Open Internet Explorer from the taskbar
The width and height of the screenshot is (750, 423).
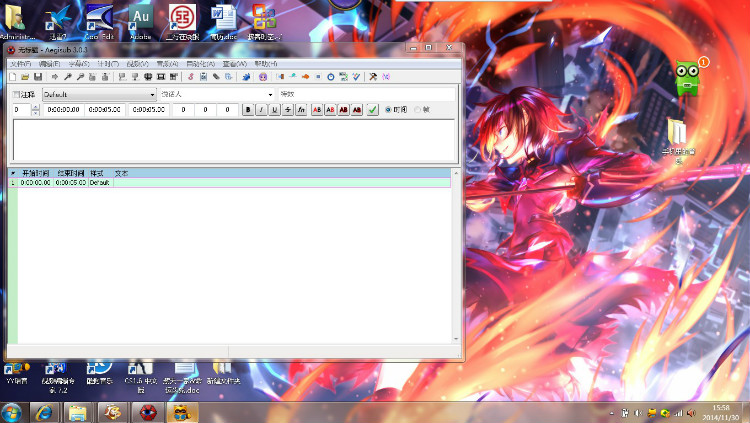45,412
